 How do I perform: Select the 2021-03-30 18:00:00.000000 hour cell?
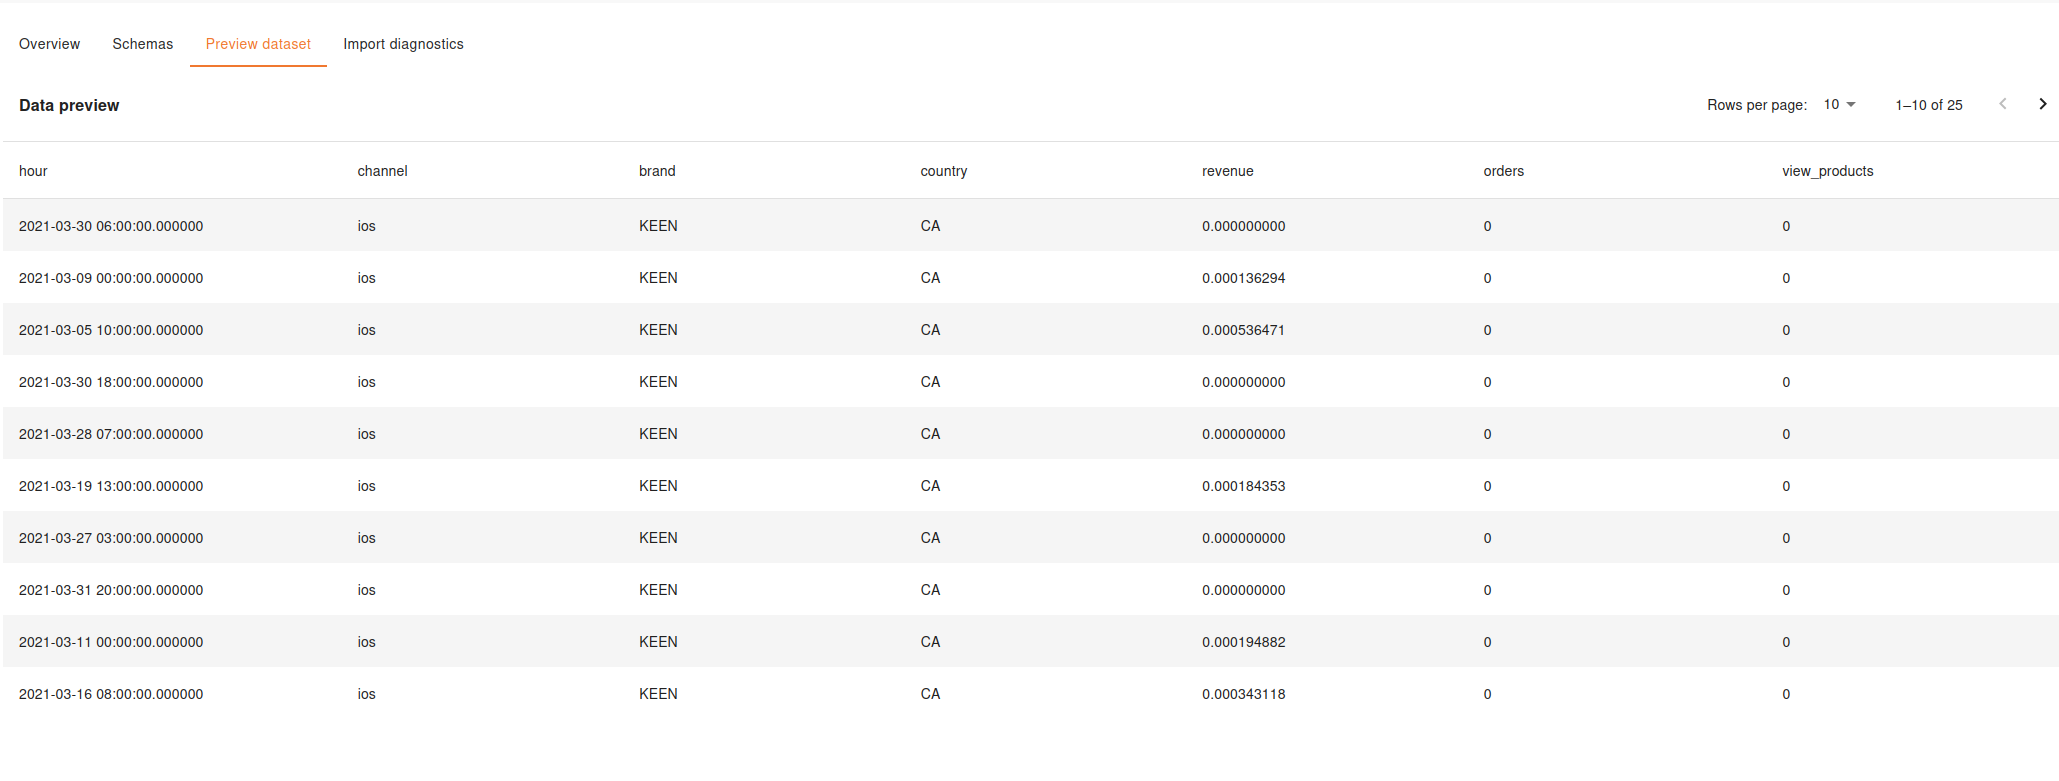click(111, 382)
